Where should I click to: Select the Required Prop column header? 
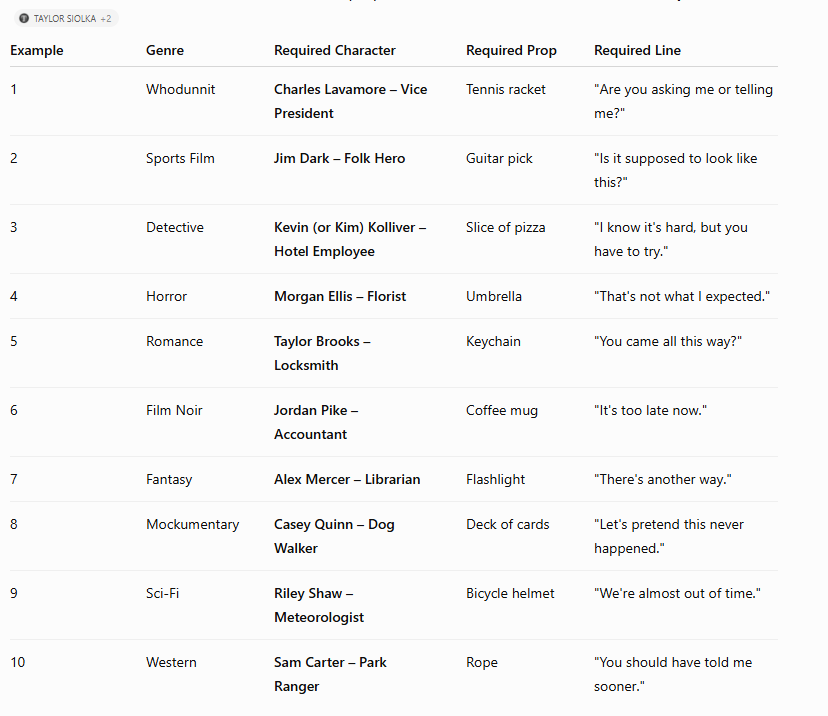point(511,50)
